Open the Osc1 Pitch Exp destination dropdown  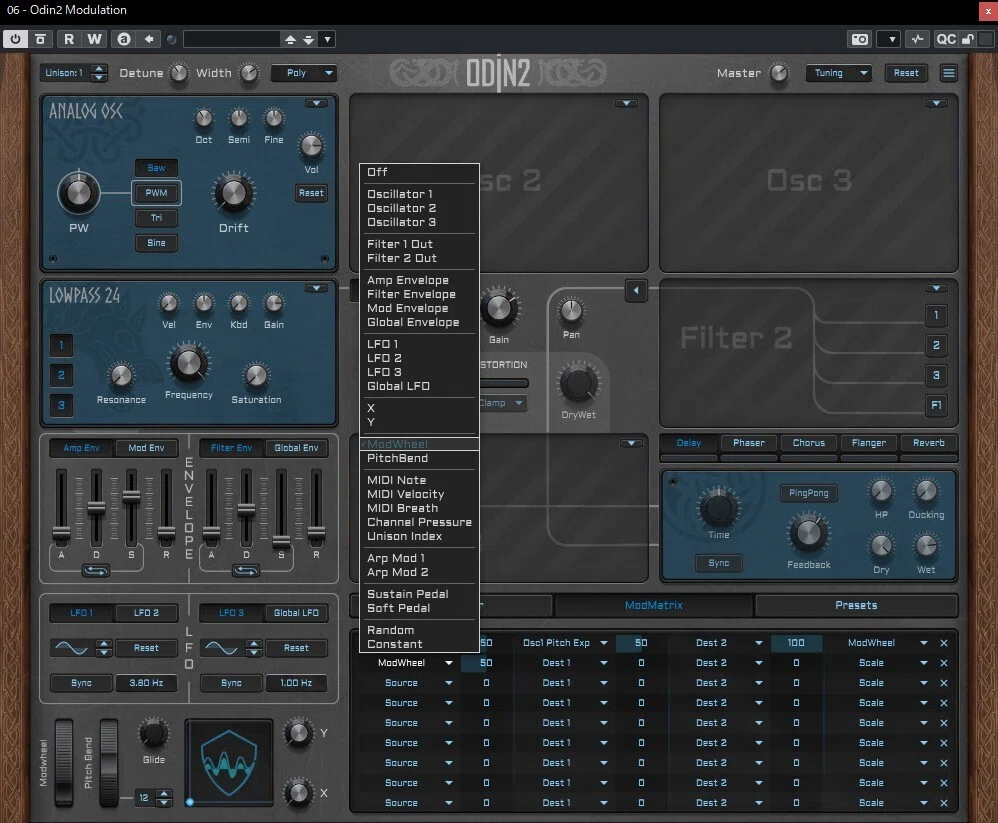(x=564, y=643)
